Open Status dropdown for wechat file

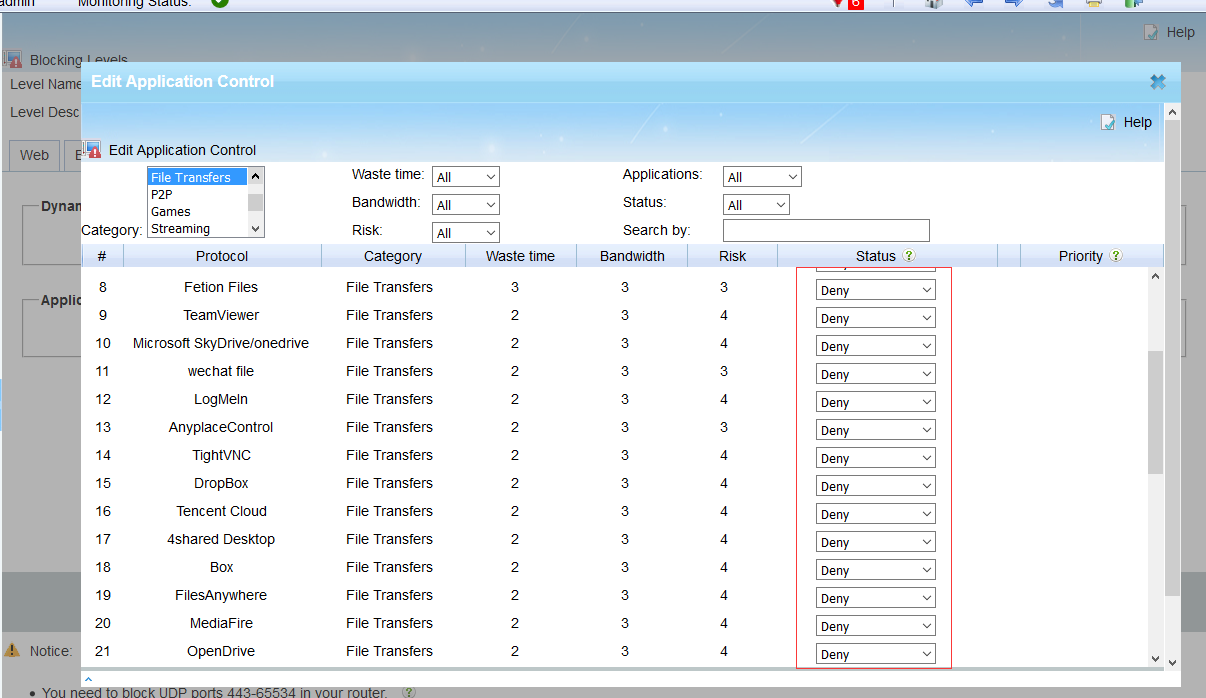click(x=876, y=374)
